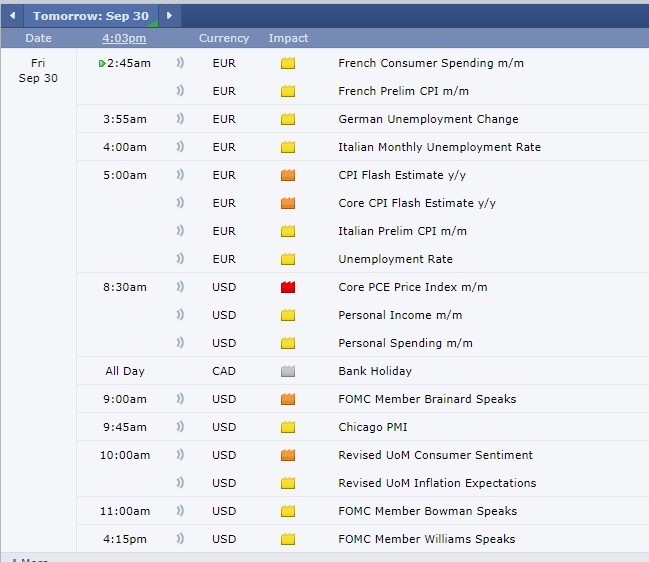649x562 pixels.
Task: Open Italian Monthly Unemployment Rate event
Action: coord(439,147)
